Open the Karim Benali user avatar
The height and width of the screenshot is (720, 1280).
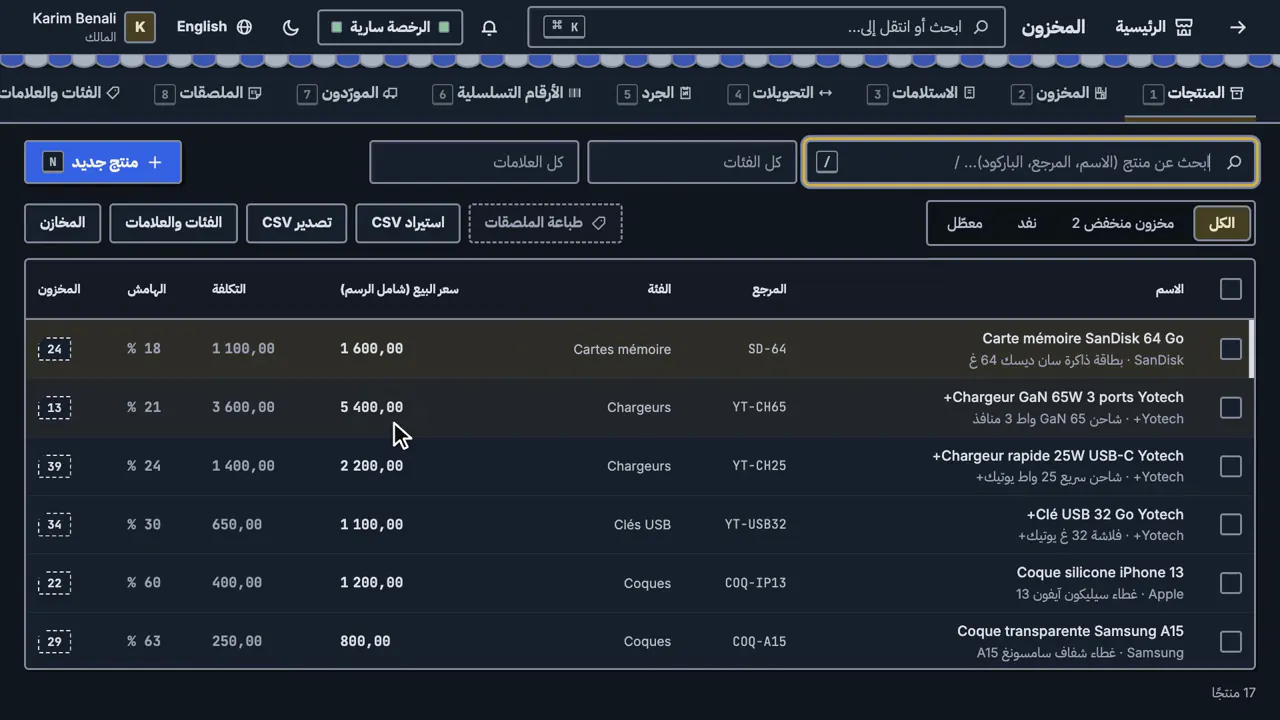point(139,27)
